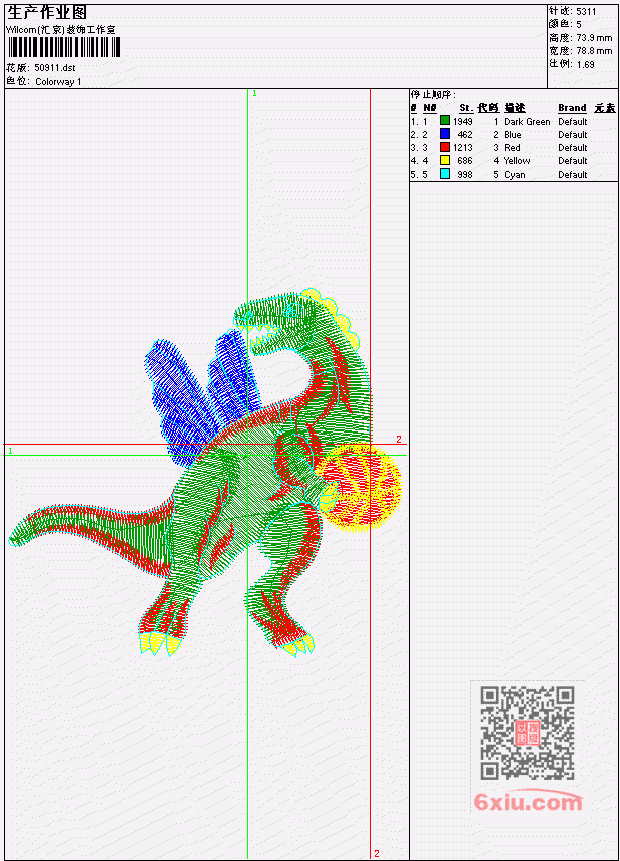Click the file name '50911.dst'

pos(54,68)
